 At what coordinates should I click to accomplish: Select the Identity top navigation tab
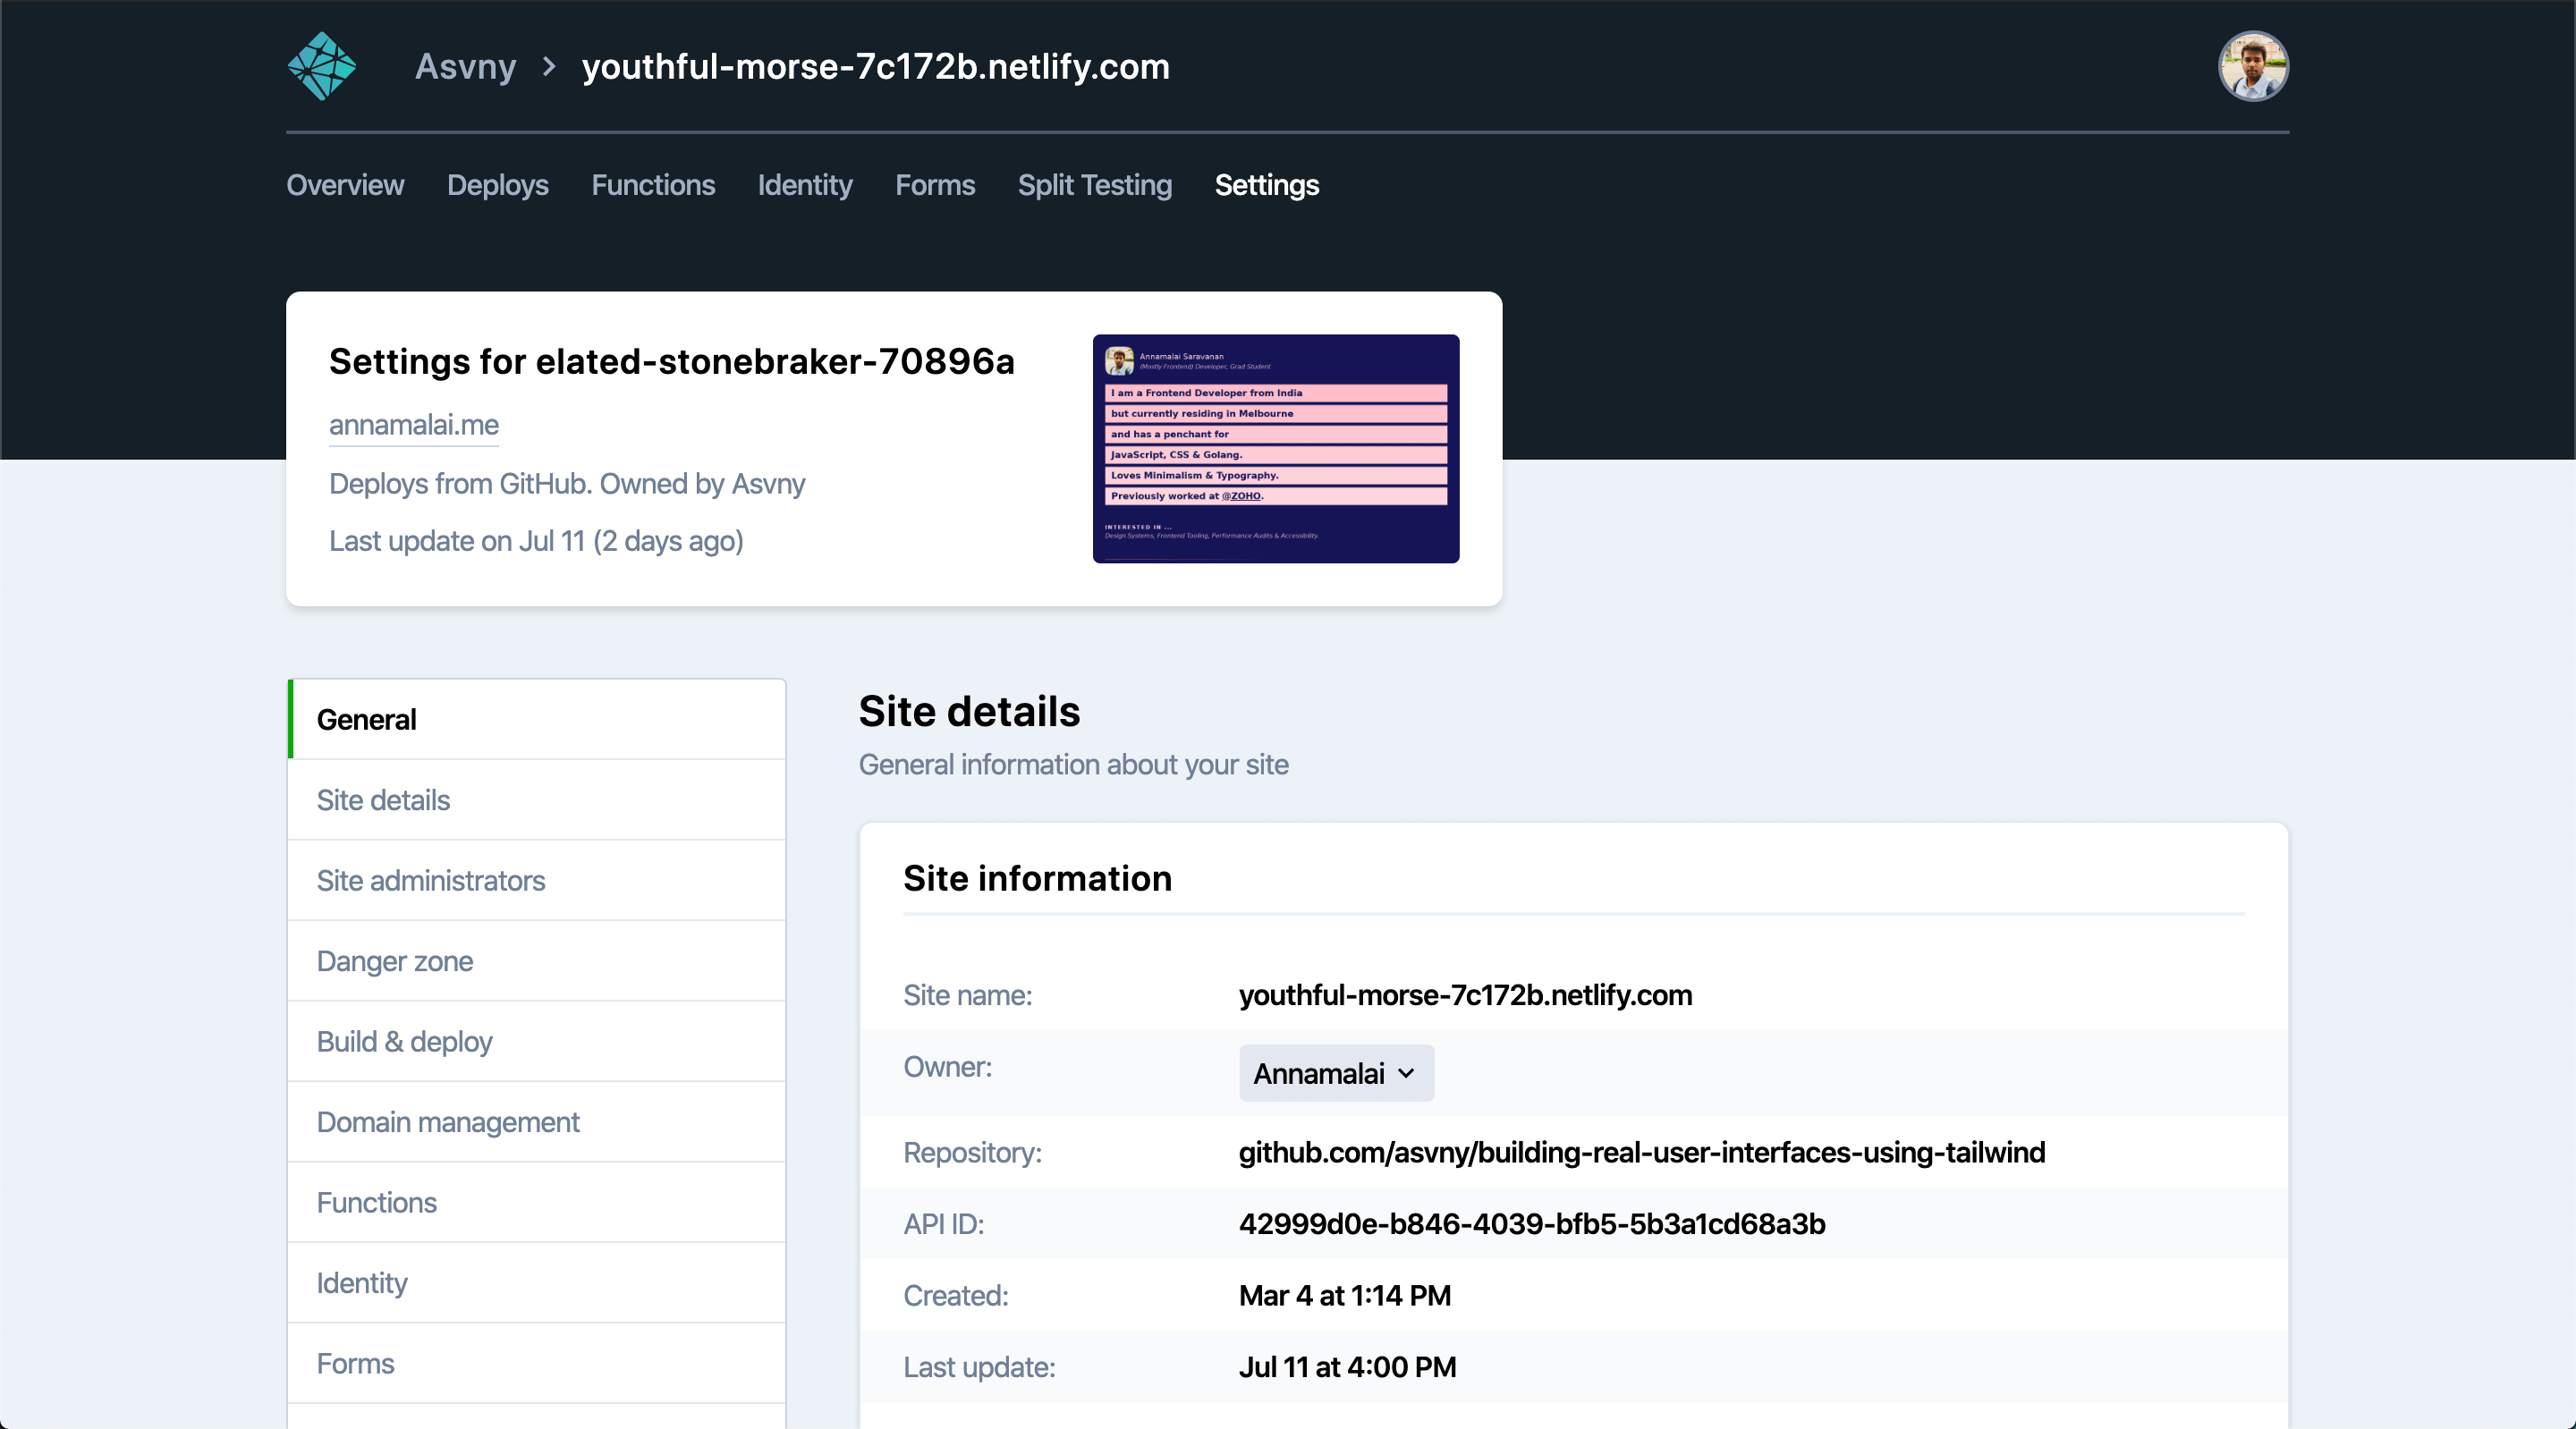[x=804, y=185]
